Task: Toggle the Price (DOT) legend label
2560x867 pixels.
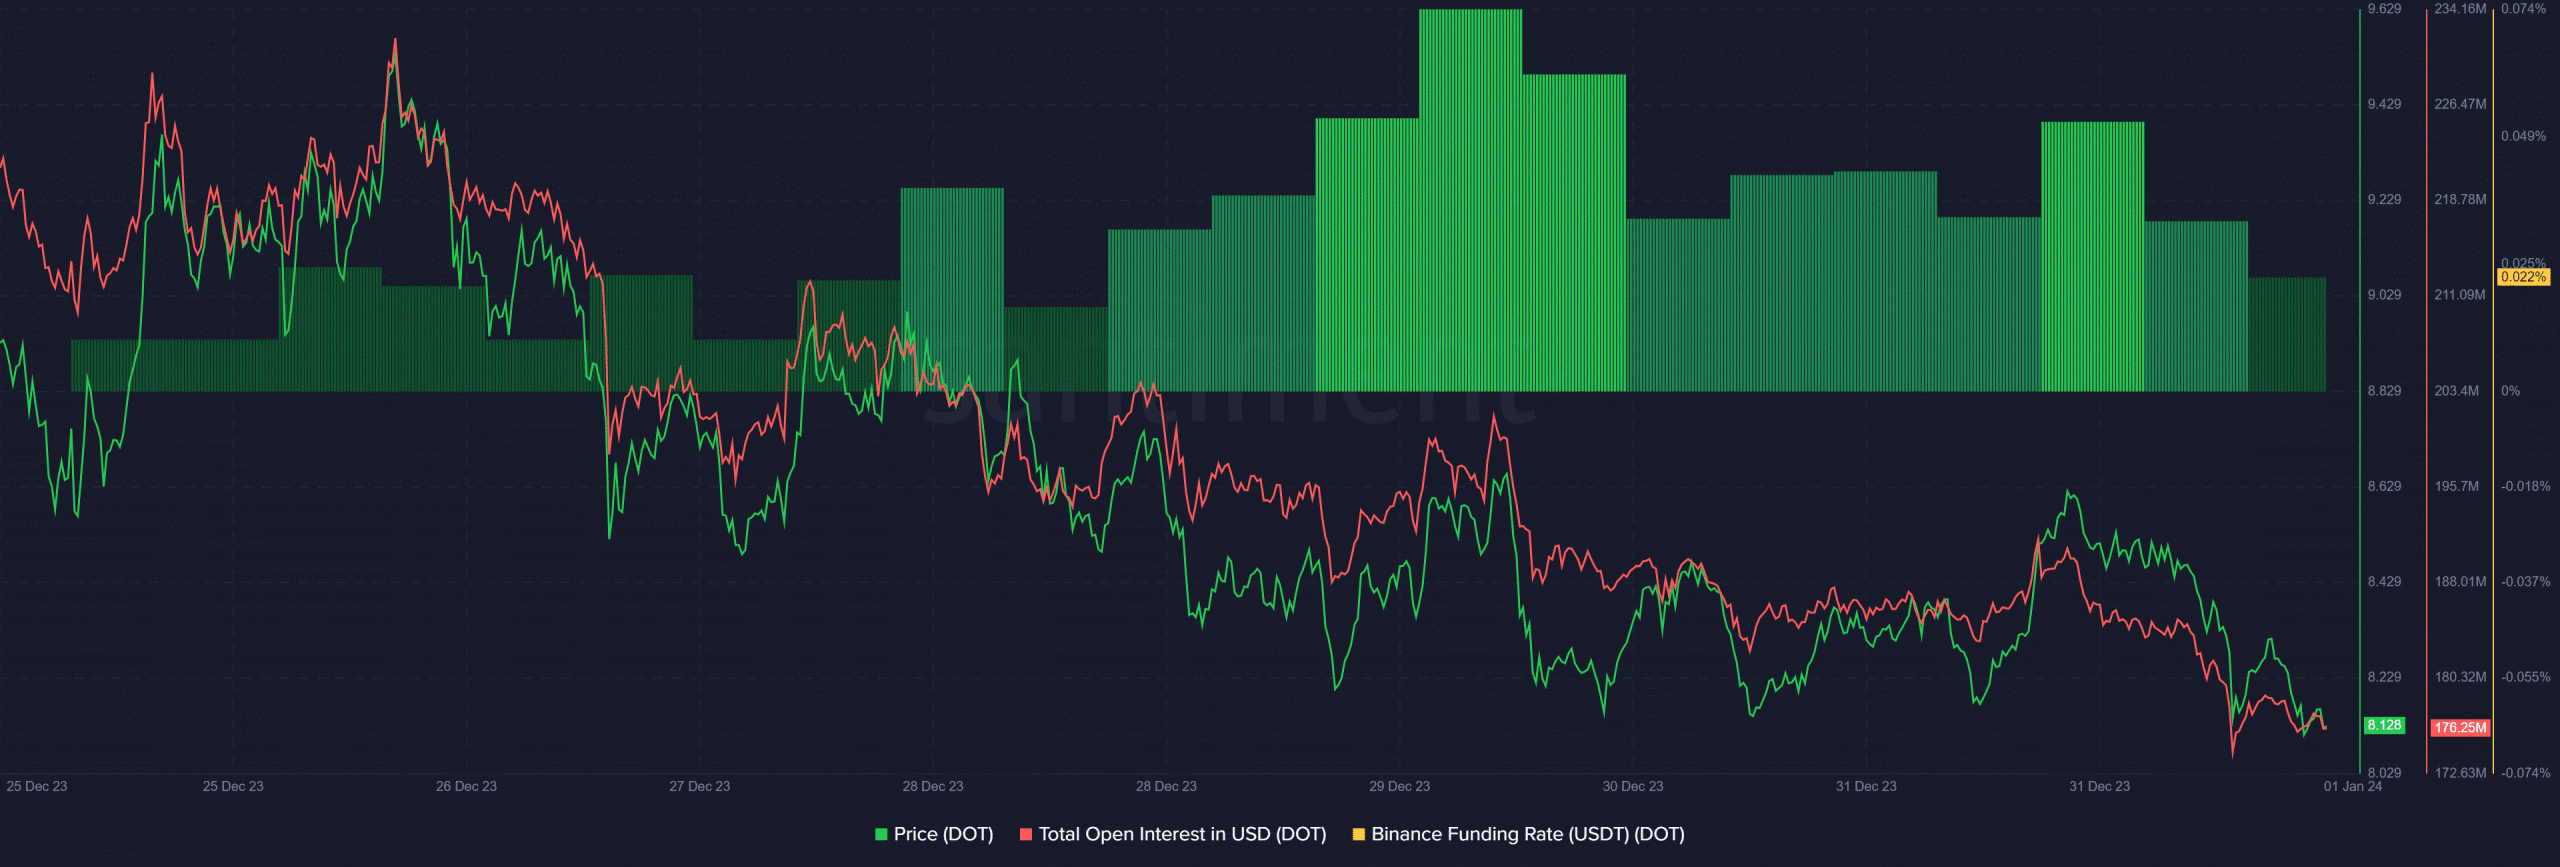Action: [943, 834]
